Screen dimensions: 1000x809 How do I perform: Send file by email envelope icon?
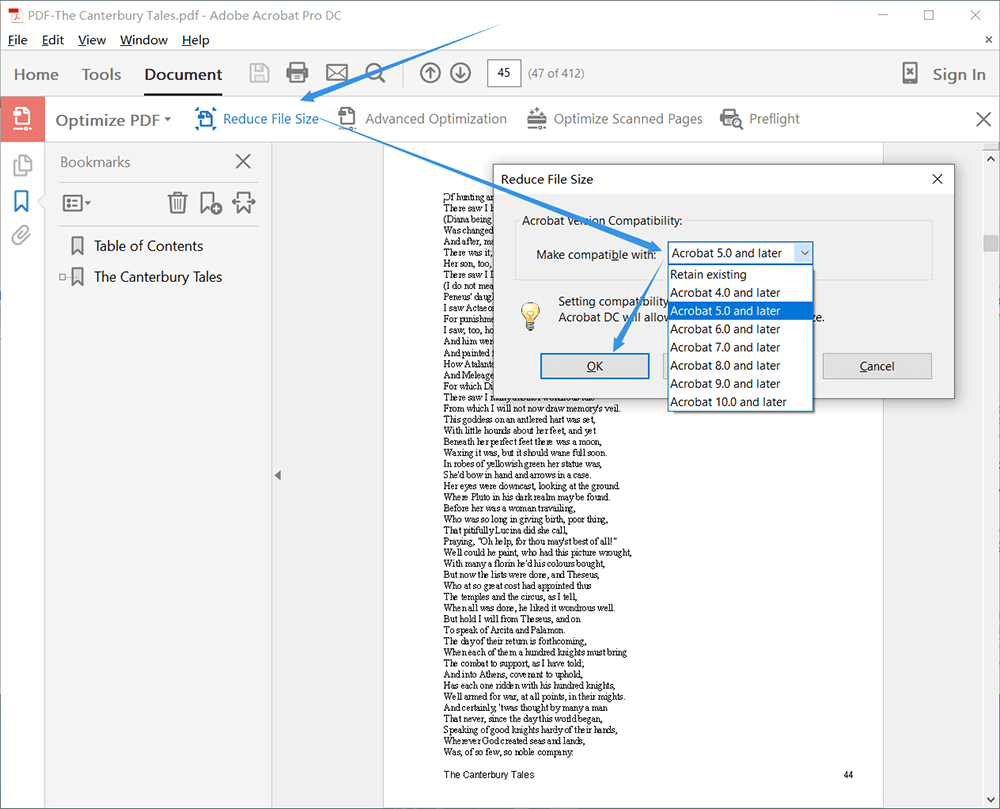[x=337, y=73]
